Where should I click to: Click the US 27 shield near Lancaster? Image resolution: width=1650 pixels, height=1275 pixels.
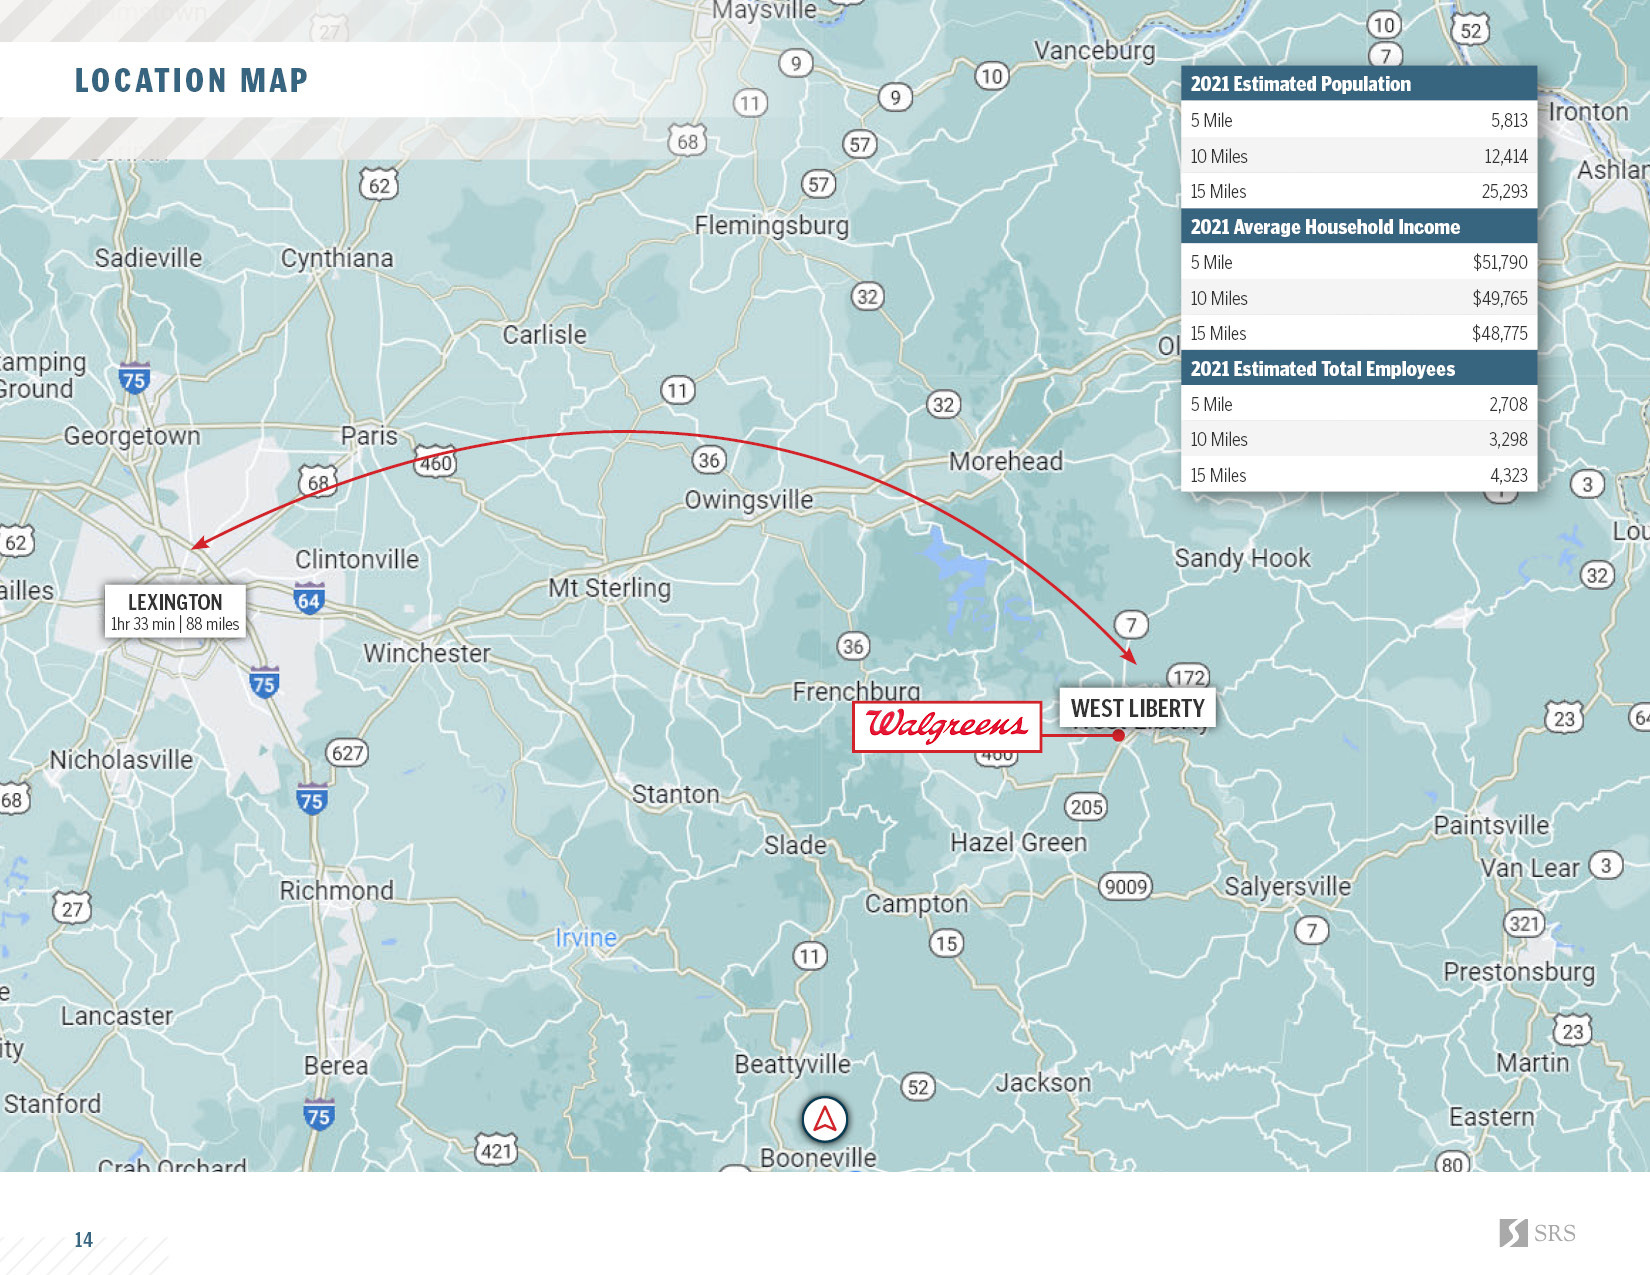pos(72,908)
